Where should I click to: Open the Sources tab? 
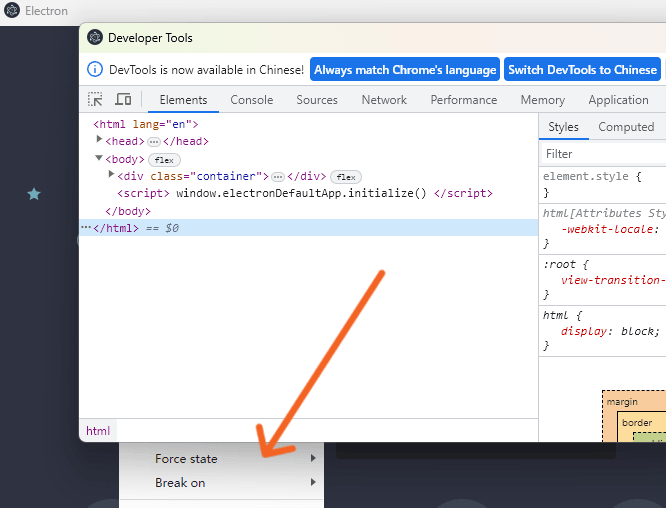[x=317, y=100]
